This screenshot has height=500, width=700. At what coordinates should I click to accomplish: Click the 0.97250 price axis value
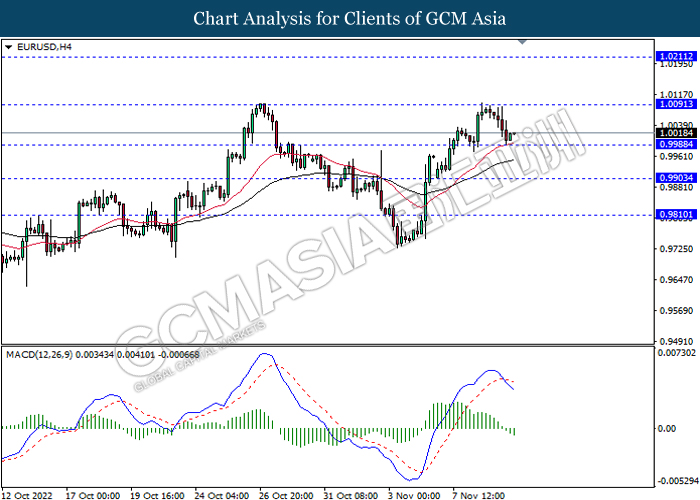[676, 249]
